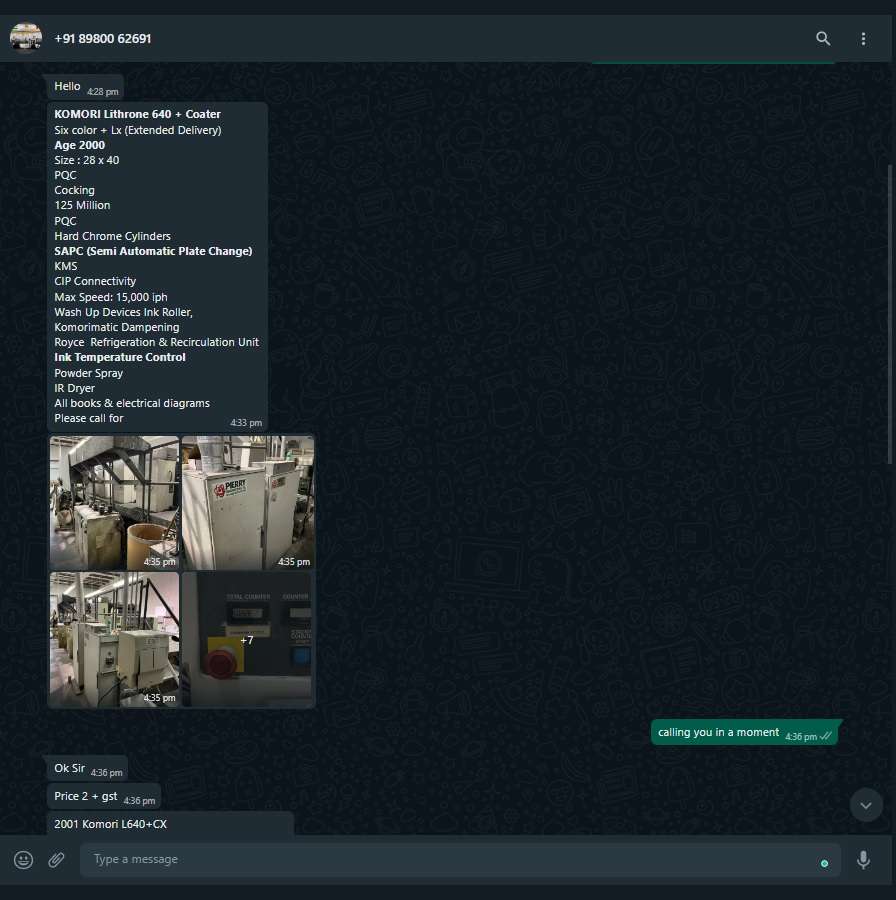The width and height of the screenshot is (896, 900).
Task: Open the three-dot chat menu
Action: coord(863,38)
